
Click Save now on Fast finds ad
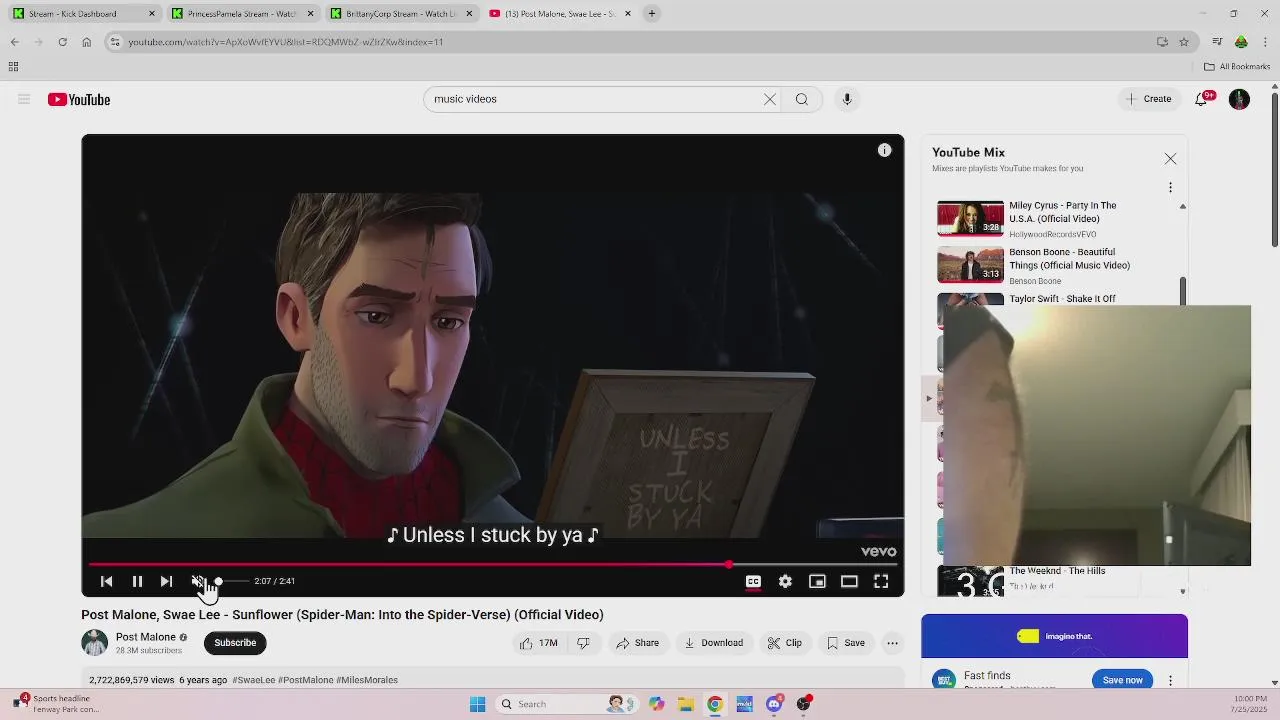tap(1122, 680)
